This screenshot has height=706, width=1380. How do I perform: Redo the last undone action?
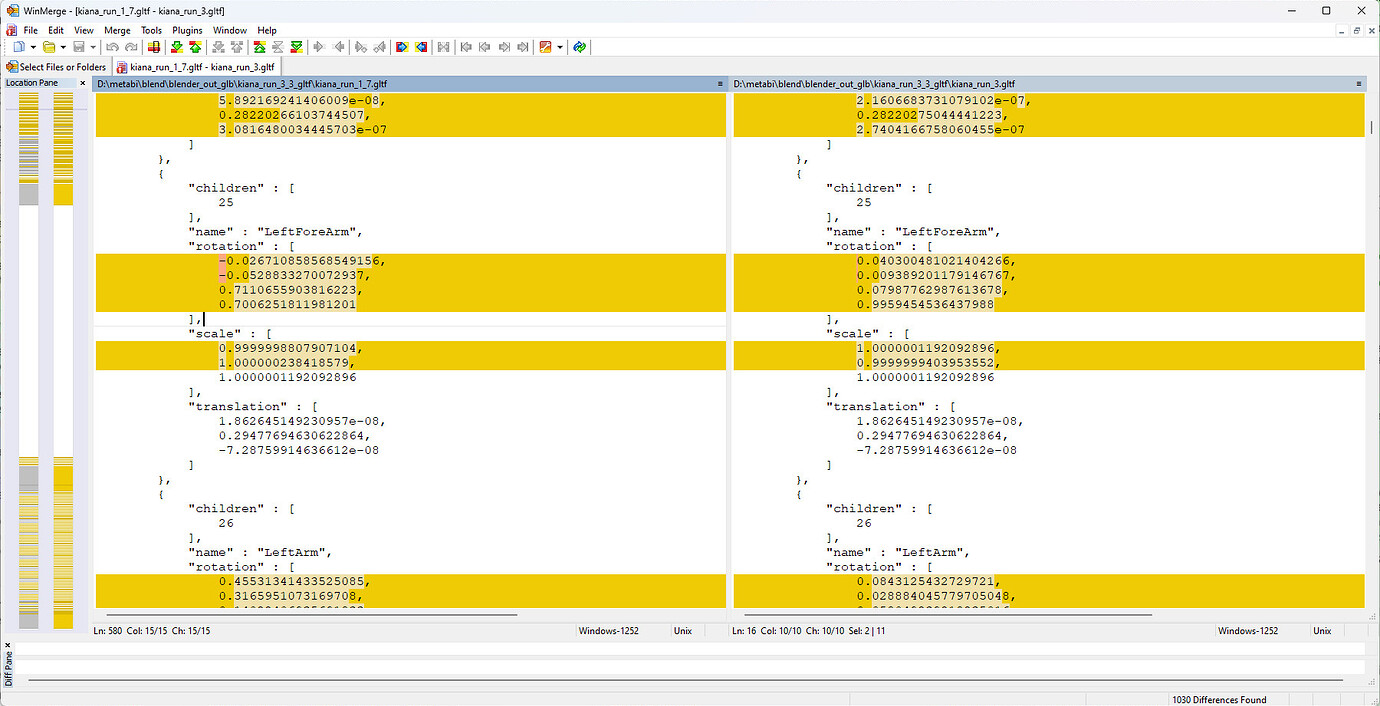tap(131, 47)
